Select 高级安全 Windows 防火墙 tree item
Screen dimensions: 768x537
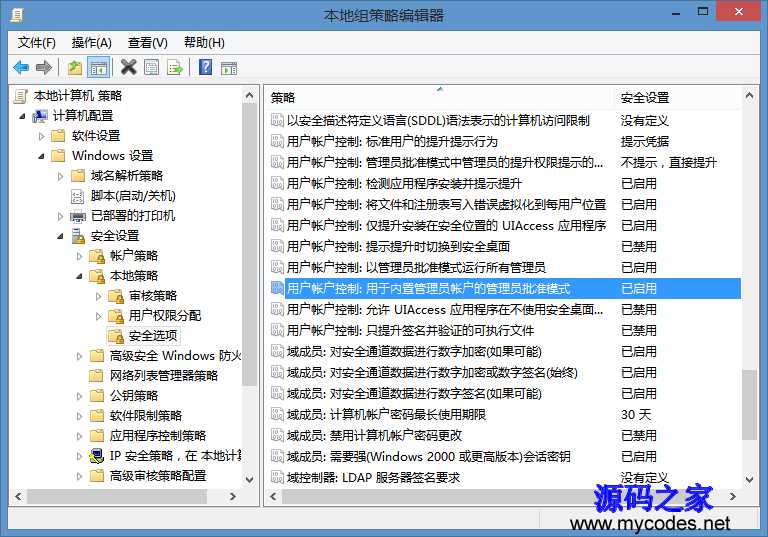click(x=175, y=356)
